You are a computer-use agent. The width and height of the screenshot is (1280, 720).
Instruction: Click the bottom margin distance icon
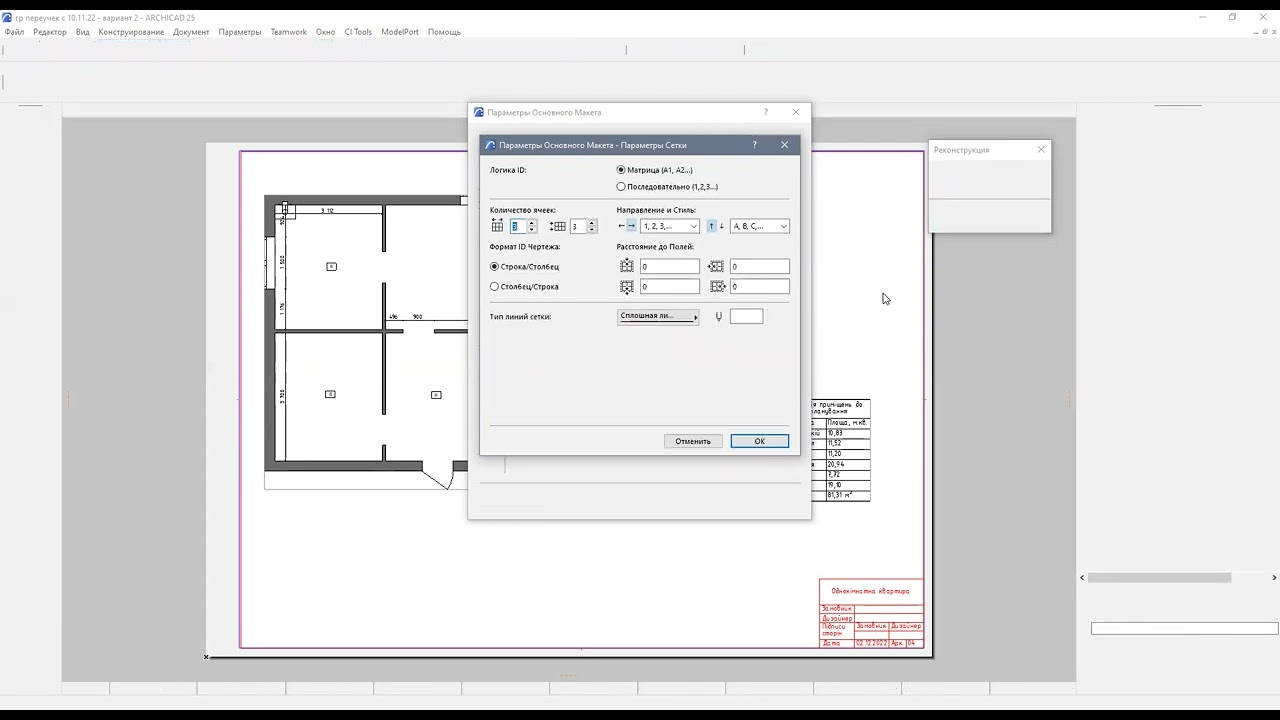click(x=627, y=287)
